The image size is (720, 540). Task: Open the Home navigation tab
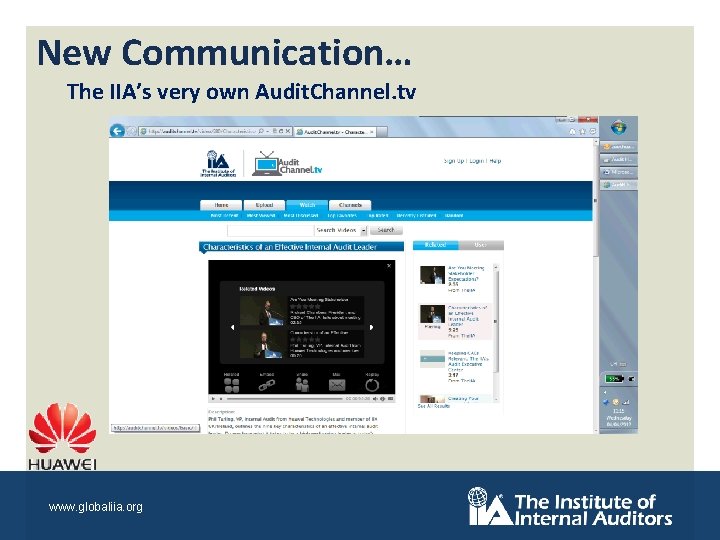[221, 205]
